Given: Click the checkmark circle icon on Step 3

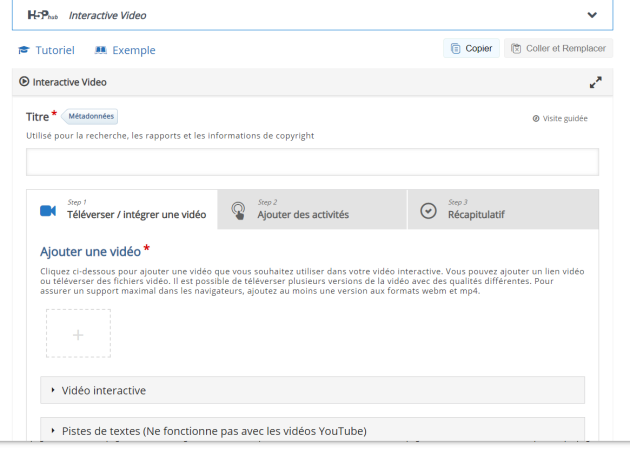Looking at the screenshot, I should 428,210.
